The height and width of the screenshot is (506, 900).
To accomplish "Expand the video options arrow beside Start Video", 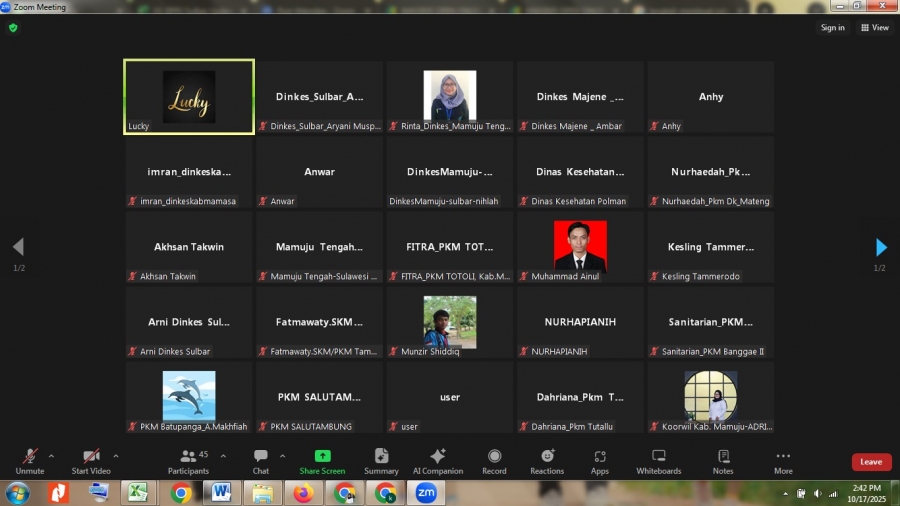I will [116, 456].
